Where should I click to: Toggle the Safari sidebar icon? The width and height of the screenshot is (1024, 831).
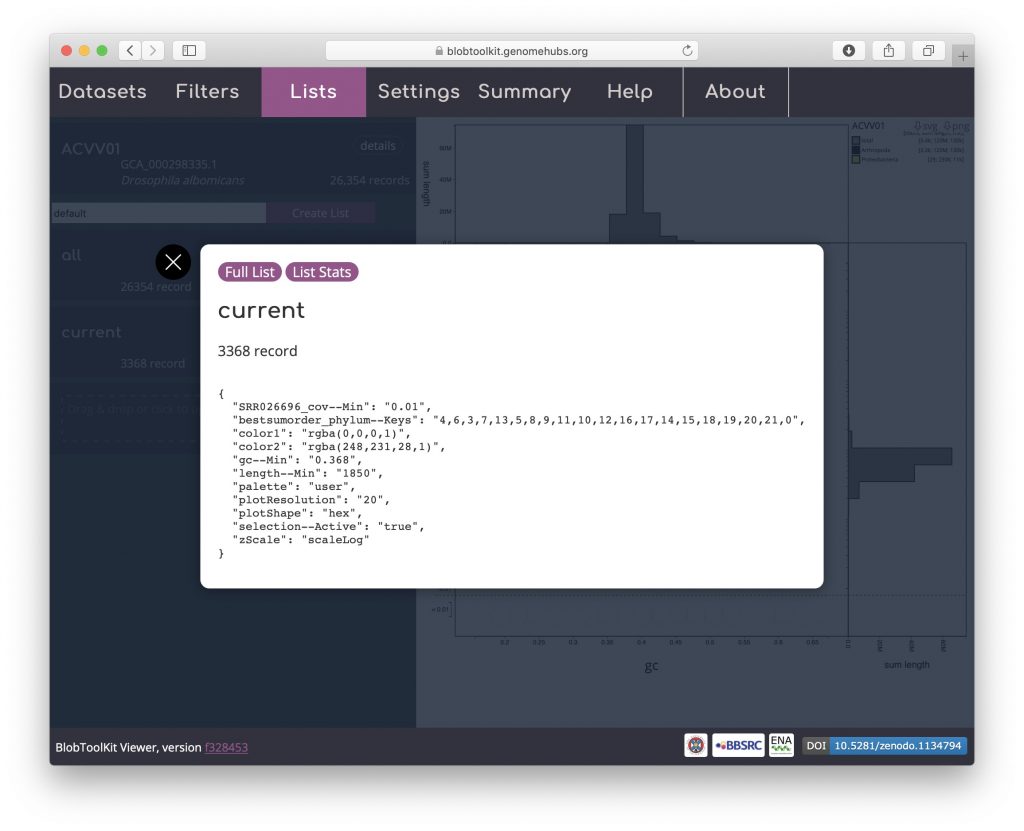[189, 50]
